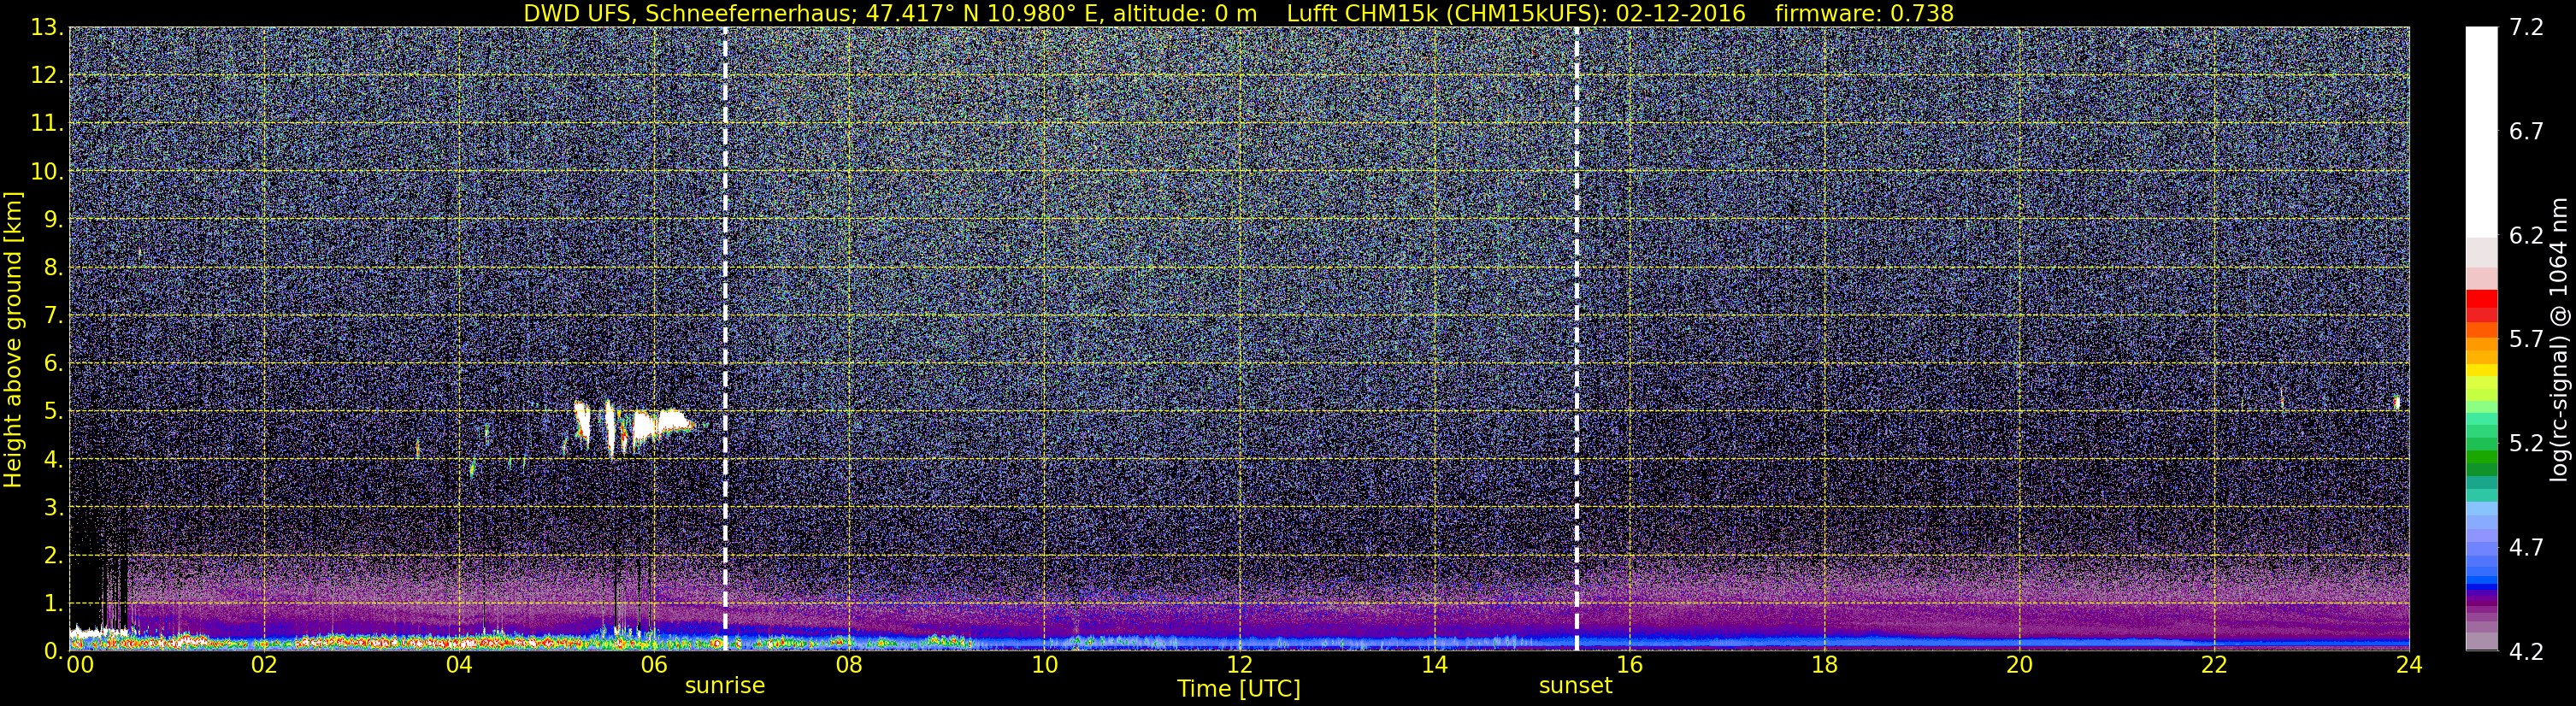The height and width of the screenshot is (706, 2576).
Task: Click the "3." tick on the height axis
Action: click(x=52, y=507)
